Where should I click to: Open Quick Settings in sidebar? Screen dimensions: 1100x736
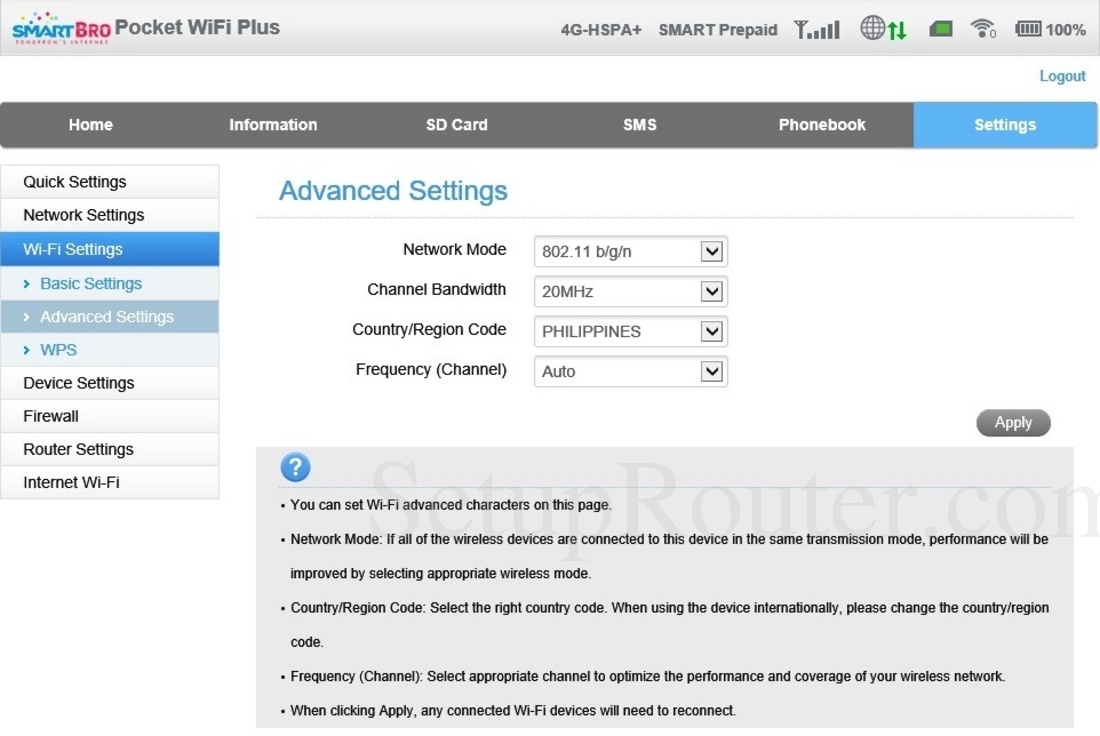click(x=109, y=182)
